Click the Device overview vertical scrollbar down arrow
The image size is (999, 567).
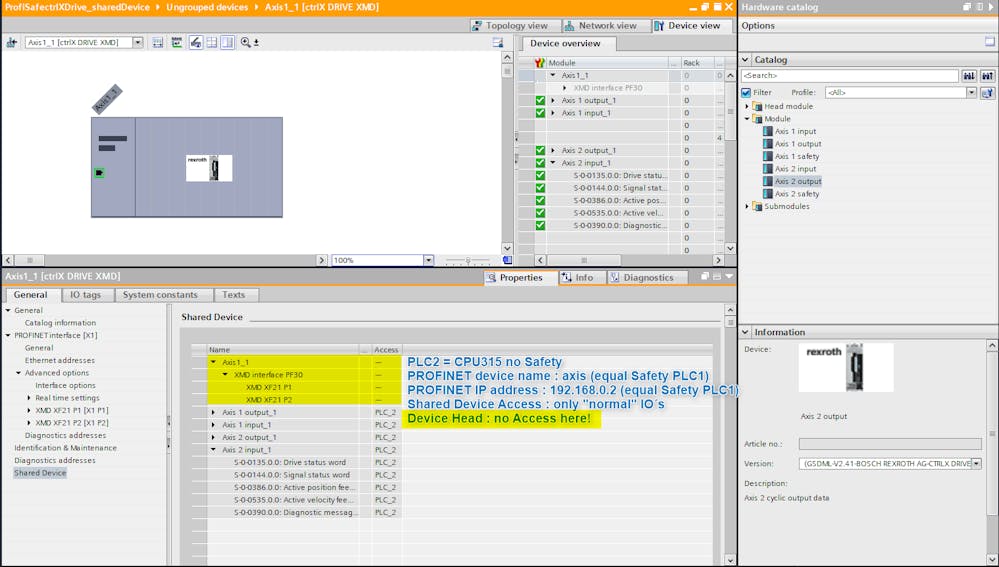tap(730, 248)
